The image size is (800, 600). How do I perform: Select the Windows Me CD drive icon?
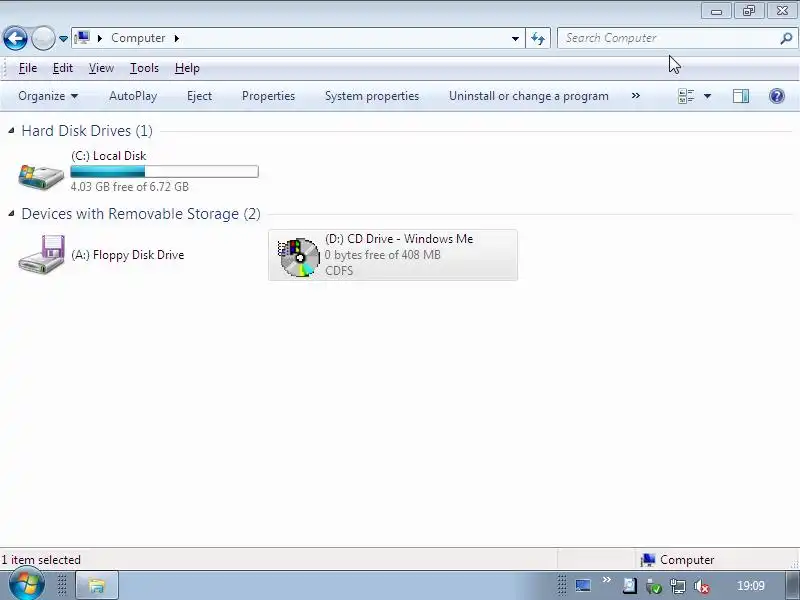click(x=299, y=256)
